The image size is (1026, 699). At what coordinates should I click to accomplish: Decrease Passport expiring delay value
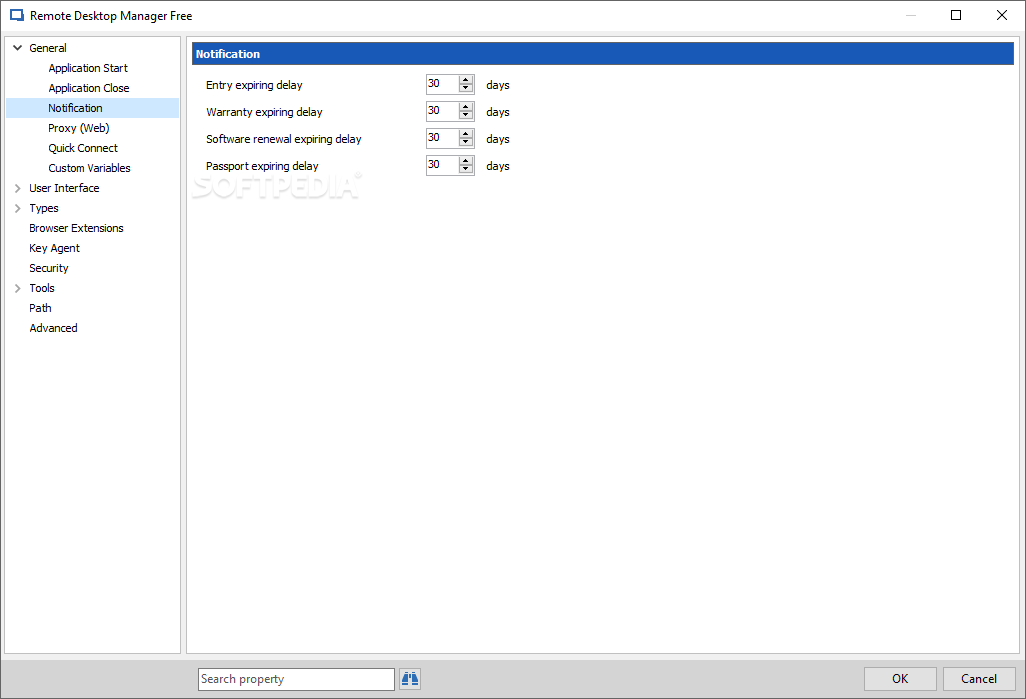click(466, 169)
